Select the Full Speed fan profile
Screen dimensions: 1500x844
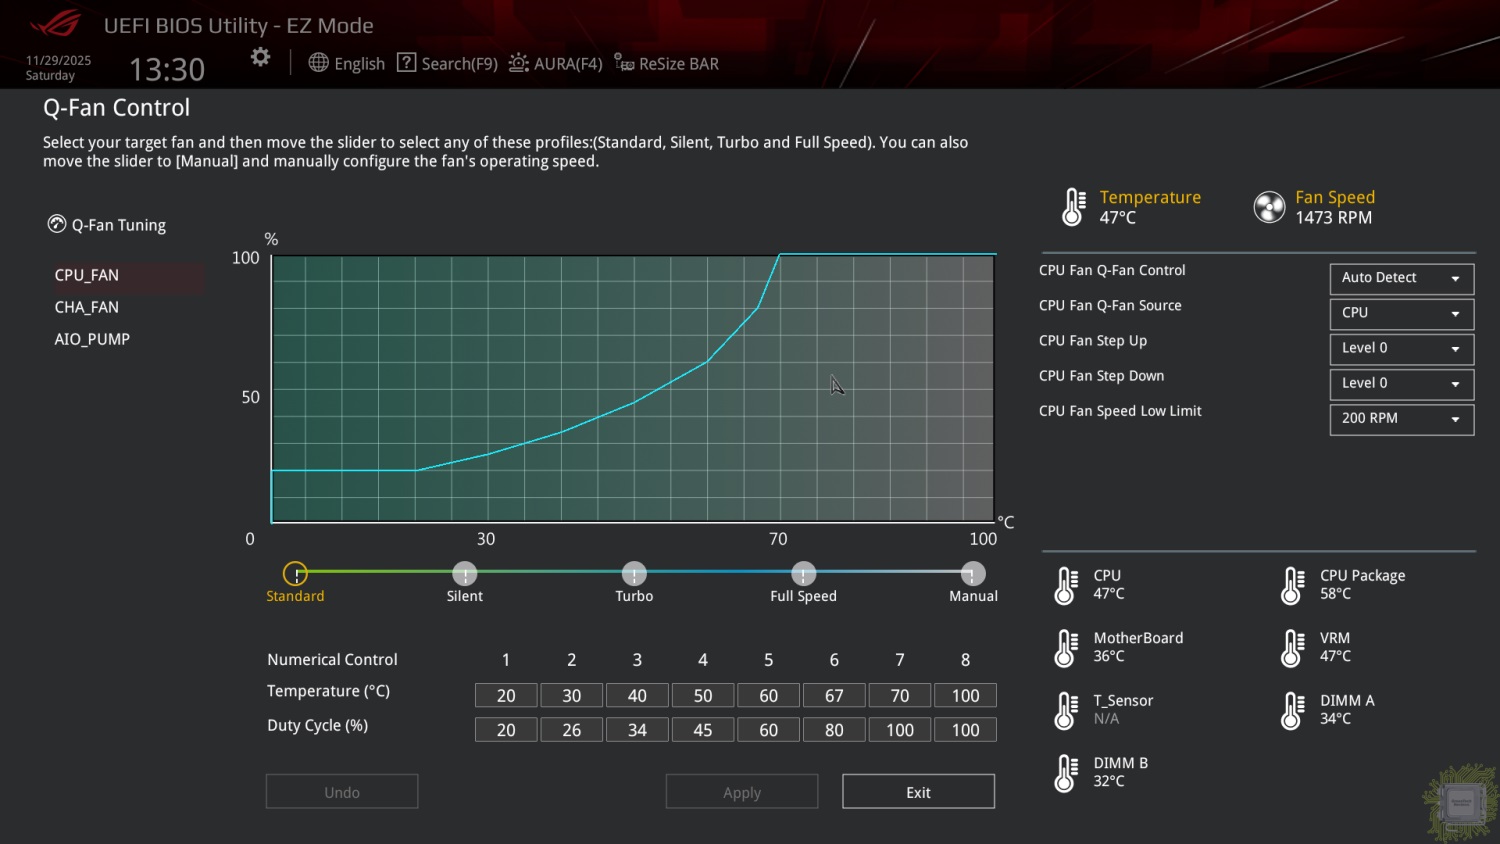[x=803, y=574]
